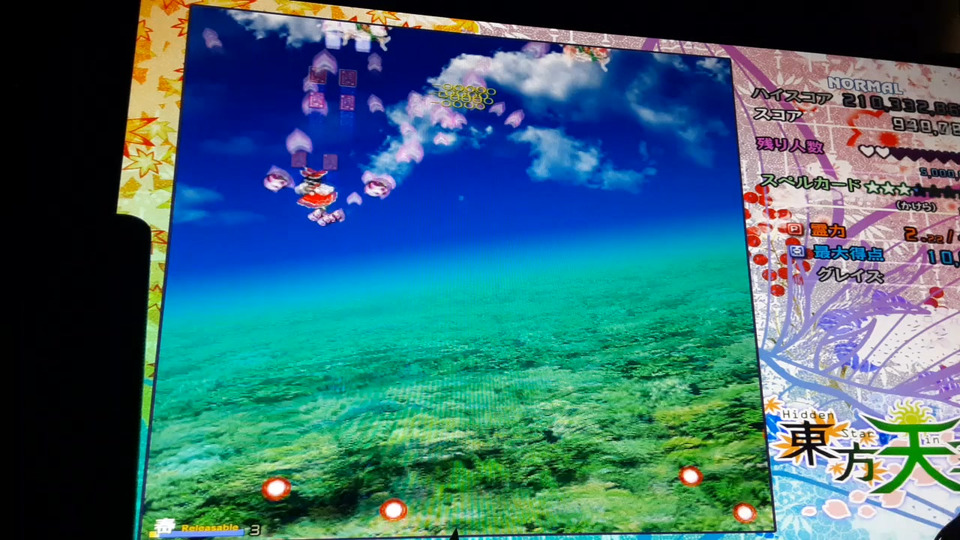Click the 霊力 power label
The height and width of the screenshot is (540, 960).
click(x=827, y=231)
